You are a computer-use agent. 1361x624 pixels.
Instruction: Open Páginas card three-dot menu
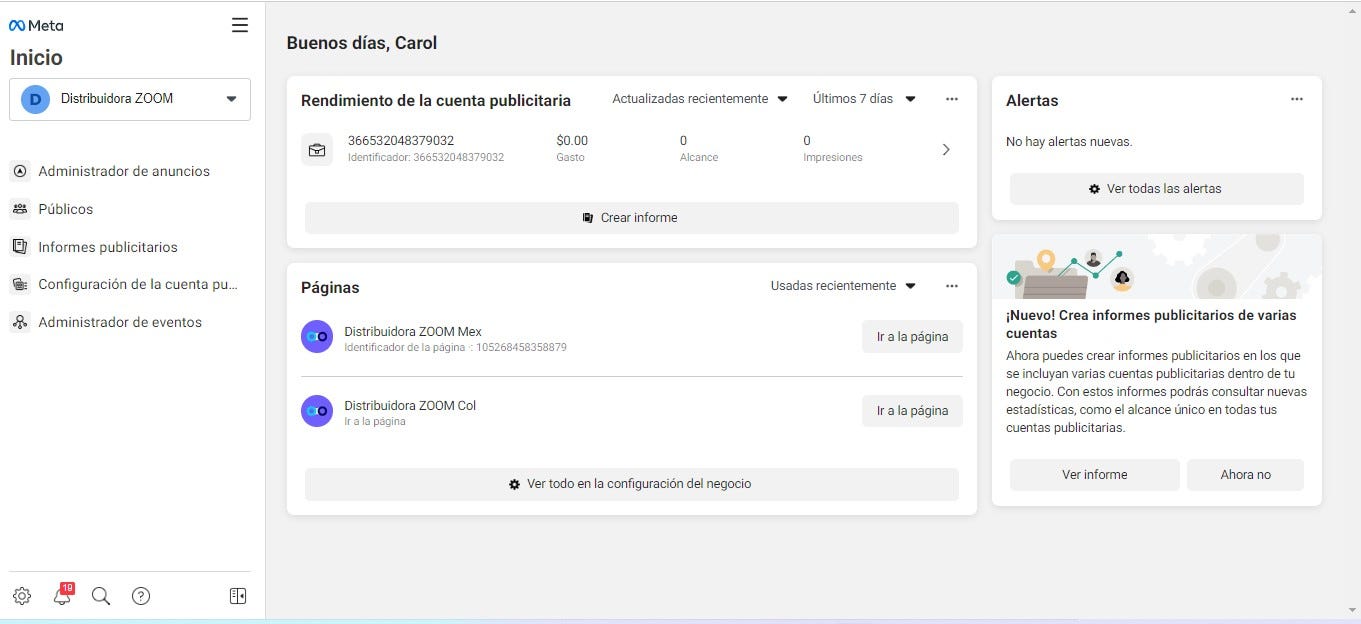coord(952,286)
